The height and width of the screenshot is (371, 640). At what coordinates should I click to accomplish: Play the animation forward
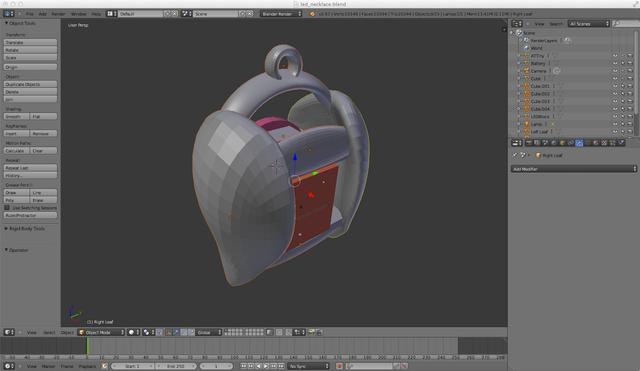(x=266, y=366)
